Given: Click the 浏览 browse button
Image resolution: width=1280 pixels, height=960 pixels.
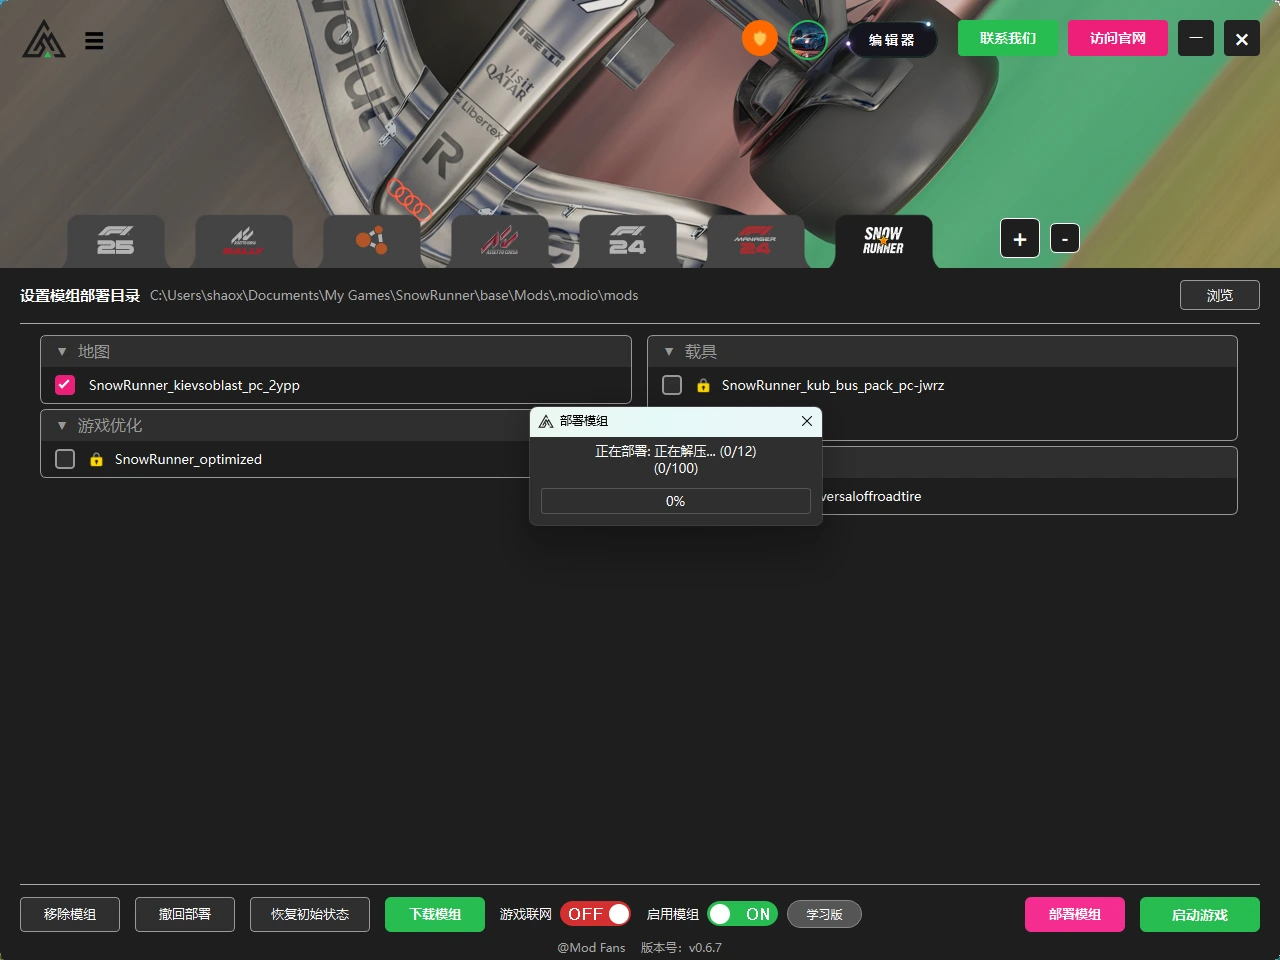Looking at the screenshot, I should 1219,295.
